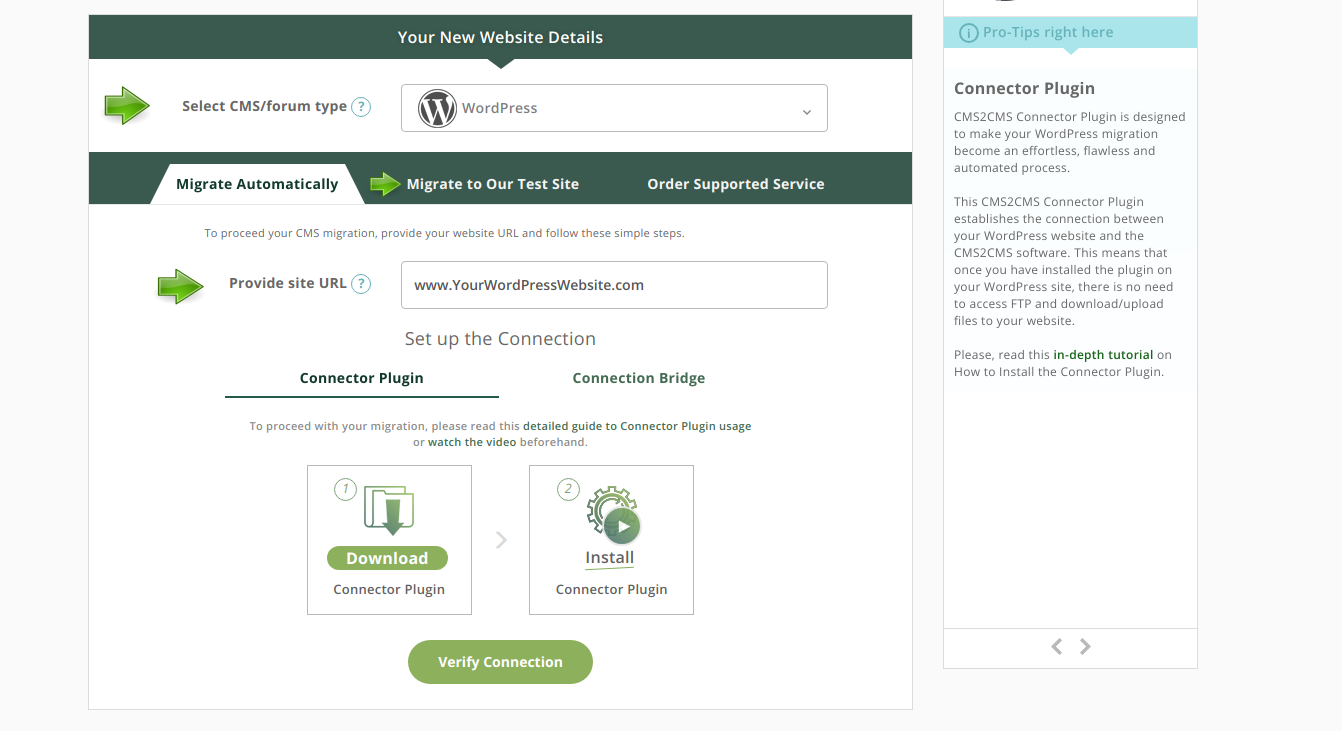The width and height of the screenshot is (1342, 731).
Task: Open detailed guide to Connector Plugin usage
Action: (x=637, y=426)
